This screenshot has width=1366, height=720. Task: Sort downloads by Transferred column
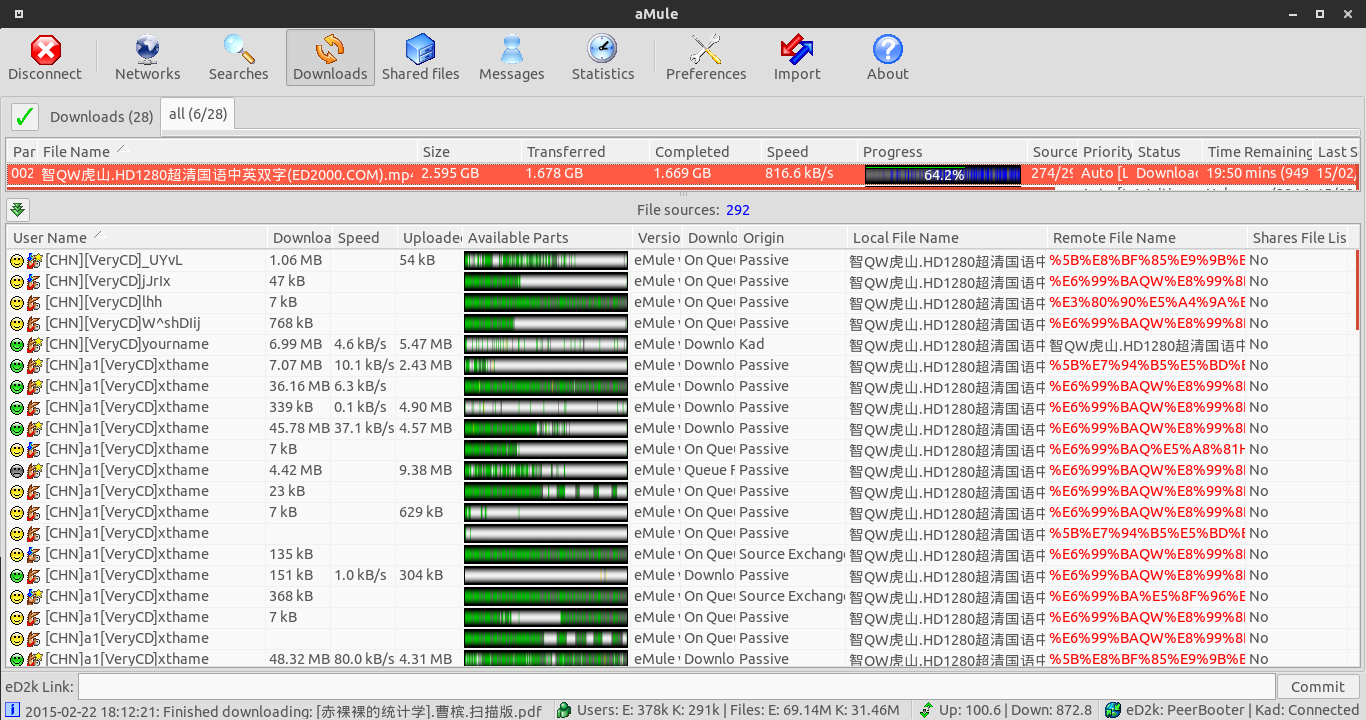585,151
